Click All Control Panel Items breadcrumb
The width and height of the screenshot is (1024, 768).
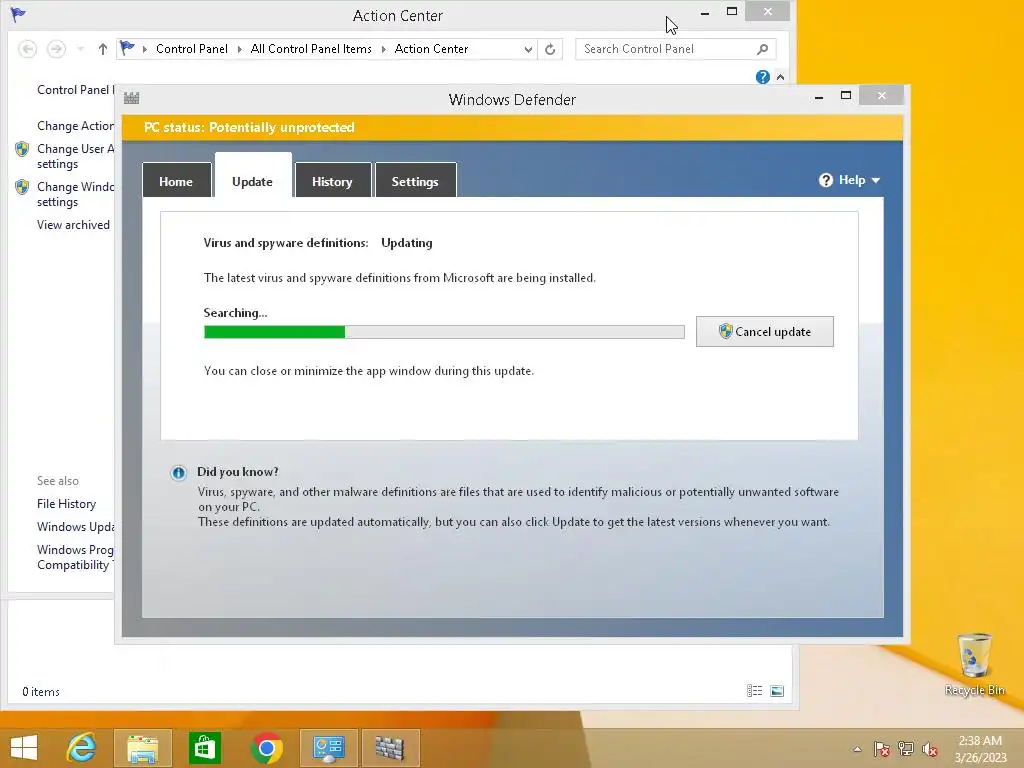click(311, 49)
